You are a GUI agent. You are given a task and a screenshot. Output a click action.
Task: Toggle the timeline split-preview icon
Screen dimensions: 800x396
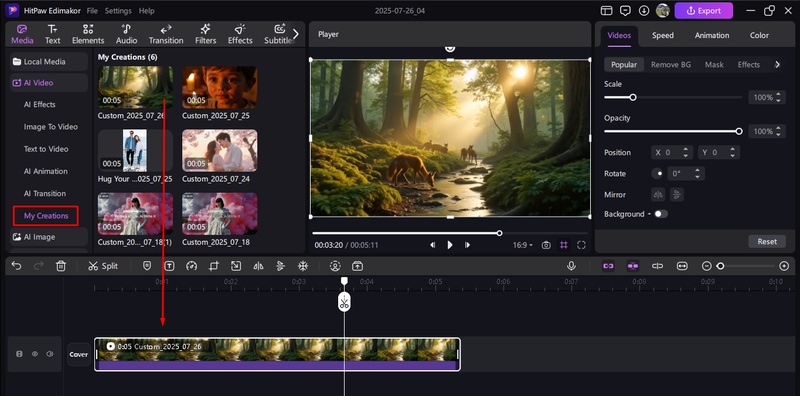pos(657,266)
